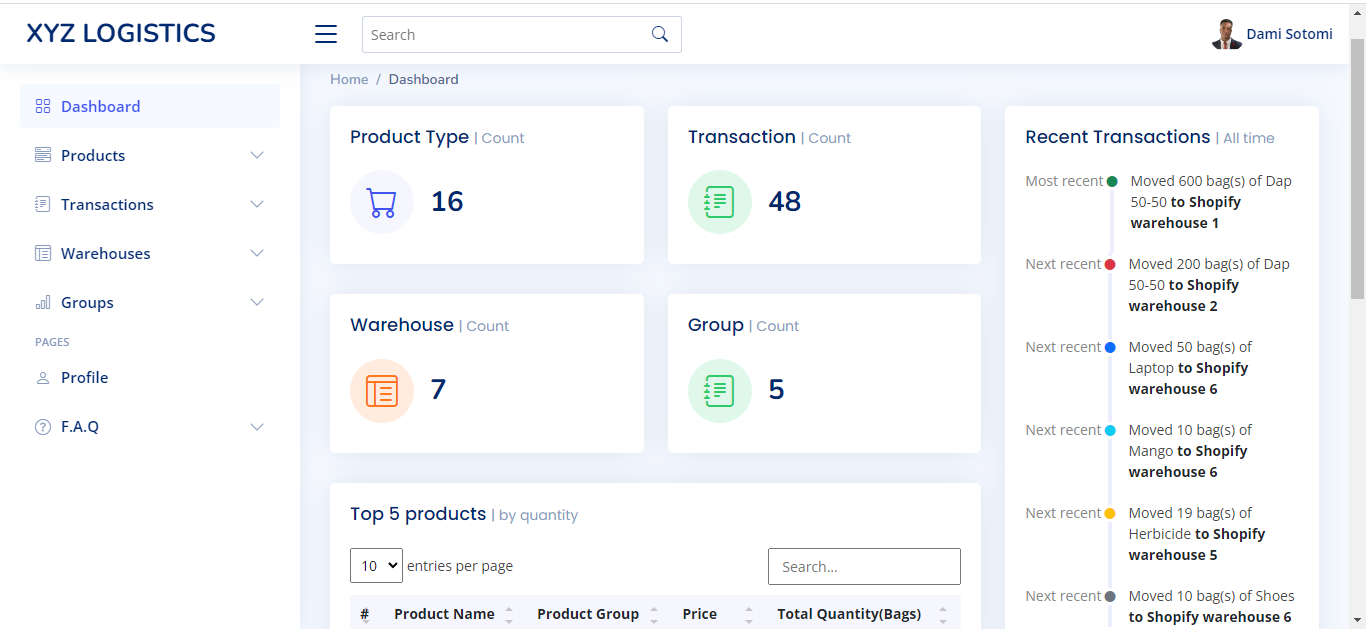Click inside the table Search field
The width and height of the screenshot is (1366, 629).
863,566
